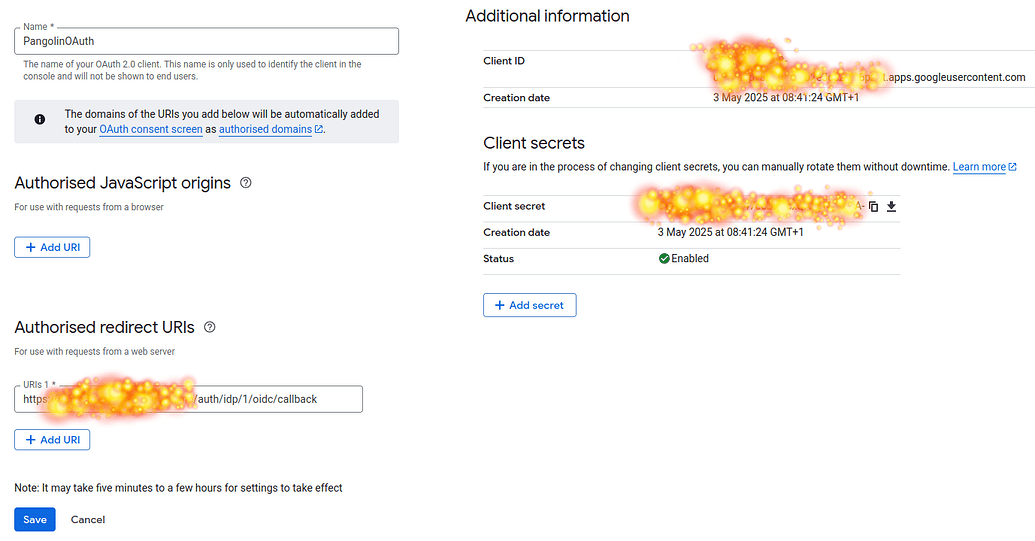Cancel the OAuth client changes
This screenshot has height=541, width=1035.
pyautogui.click(x=88, y=520)
